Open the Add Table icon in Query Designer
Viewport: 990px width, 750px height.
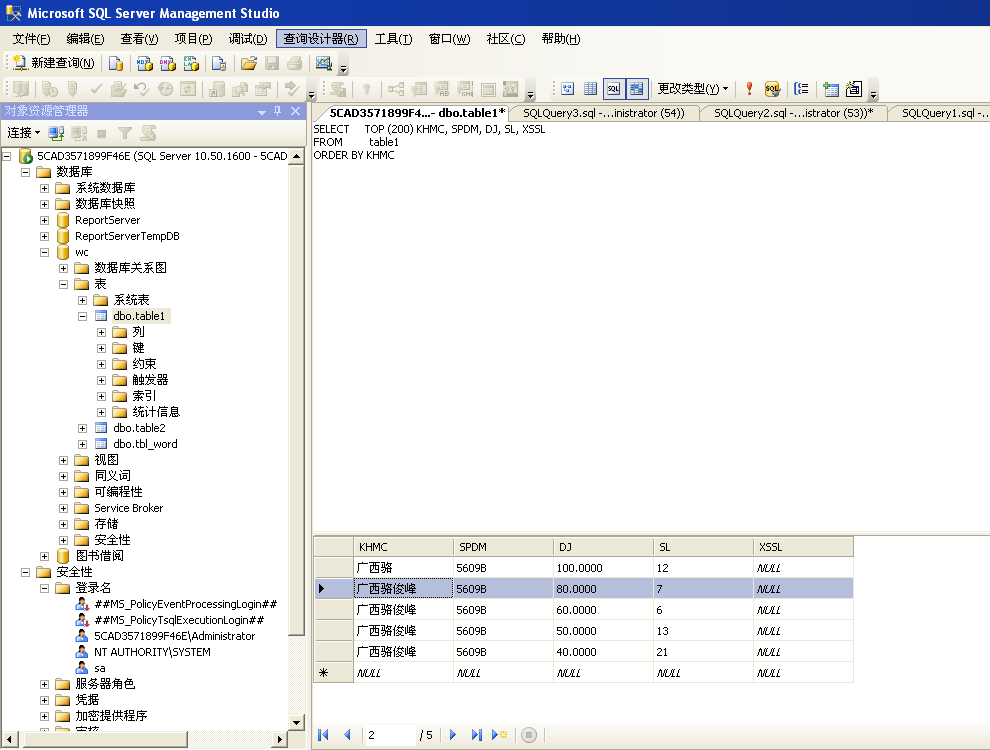point(833,88)
